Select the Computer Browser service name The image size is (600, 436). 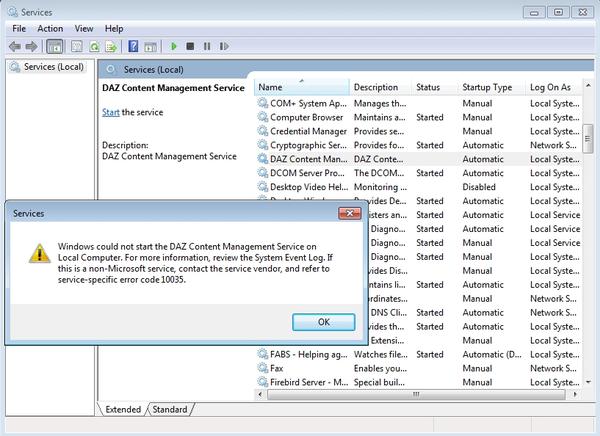point(307,117)
